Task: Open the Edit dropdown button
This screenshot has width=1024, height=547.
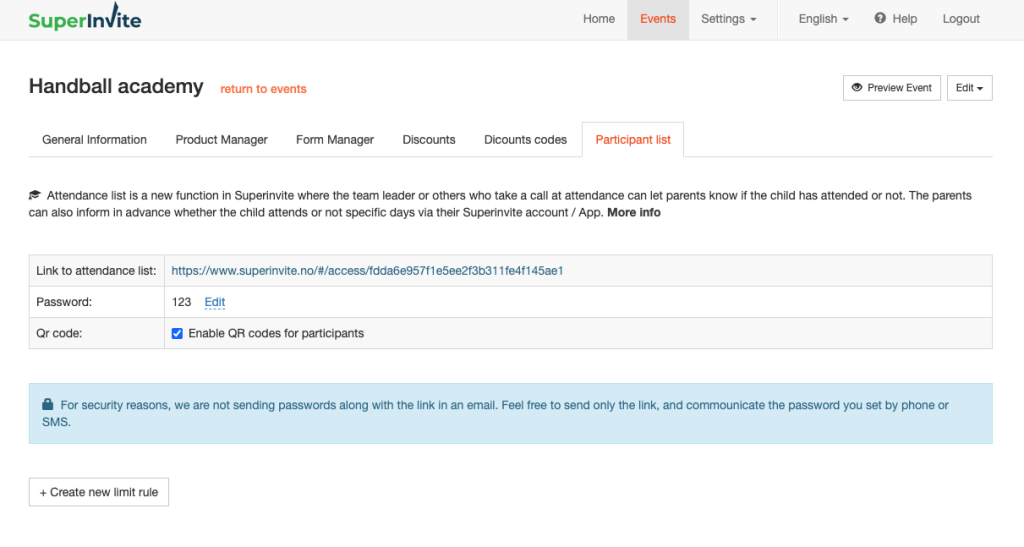Action: click(969, 88)
